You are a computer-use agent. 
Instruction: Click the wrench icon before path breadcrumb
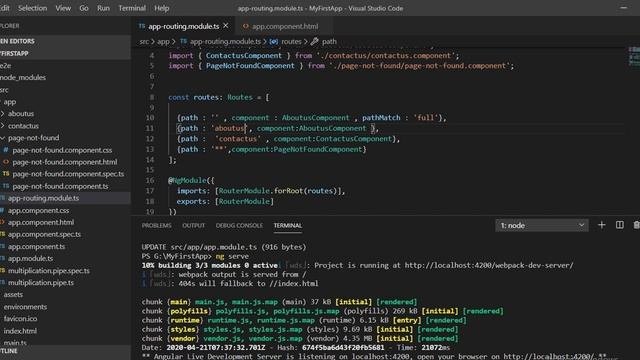[314, 41]
